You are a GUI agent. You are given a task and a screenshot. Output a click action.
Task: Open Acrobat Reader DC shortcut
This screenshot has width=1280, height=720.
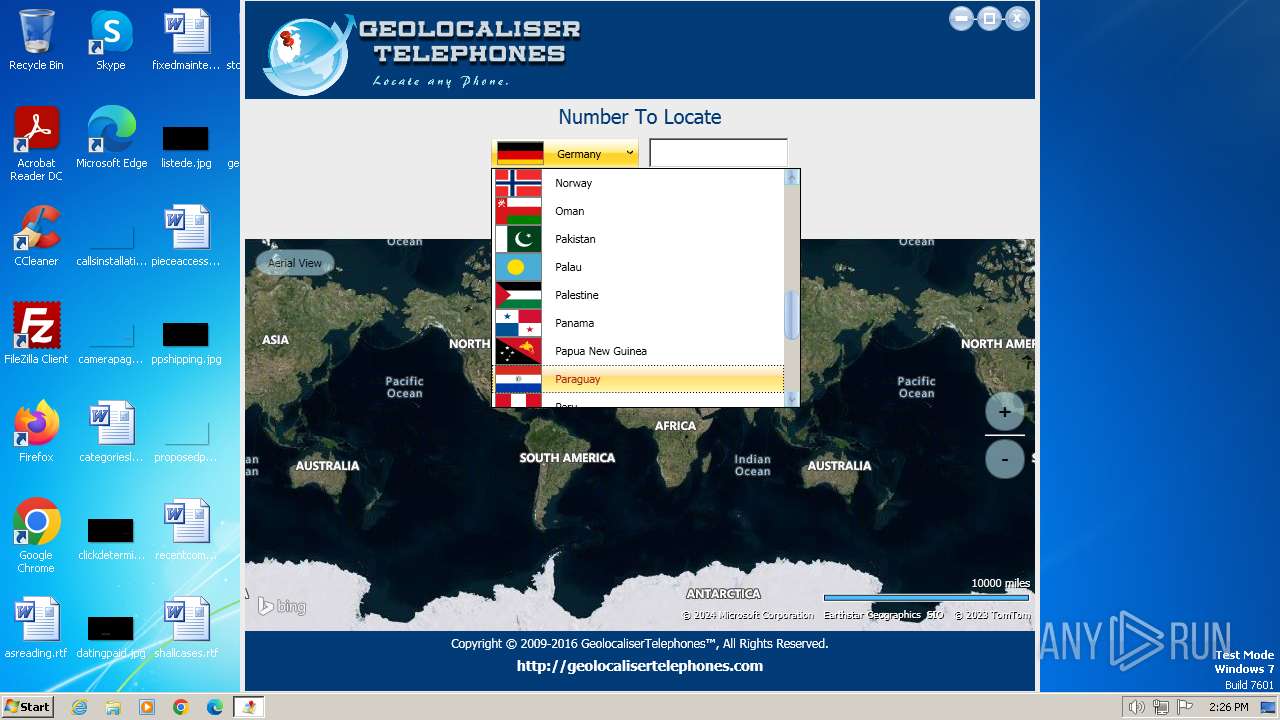coord(36,144)
